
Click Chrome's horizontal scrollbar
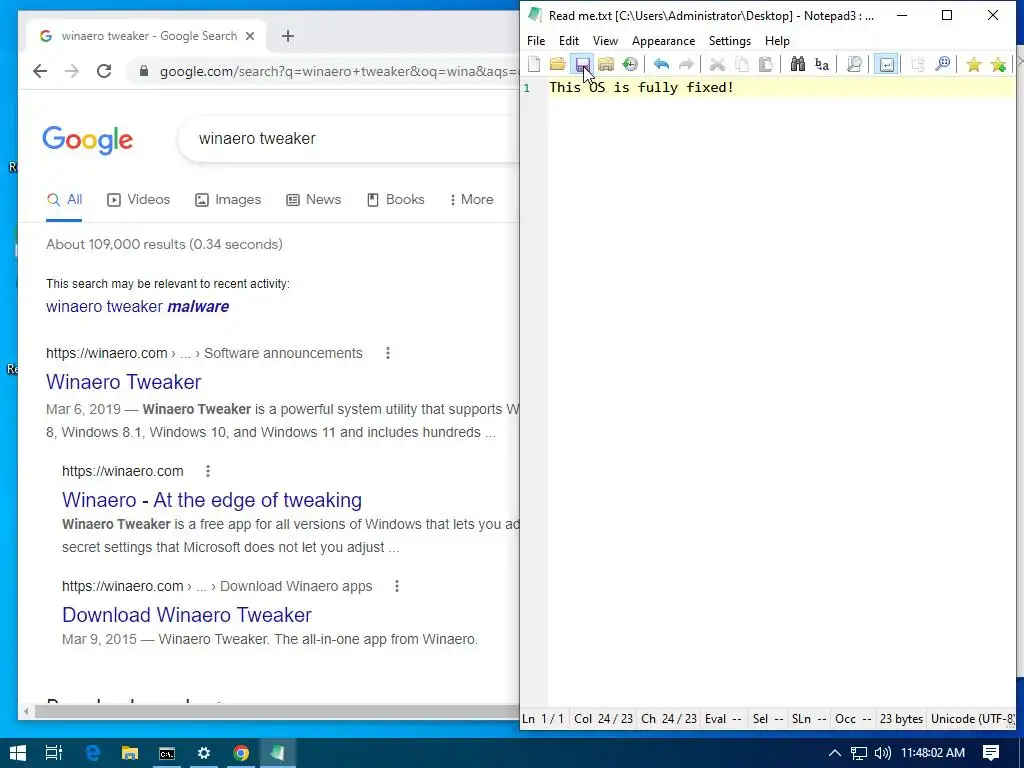pos(277,711)
